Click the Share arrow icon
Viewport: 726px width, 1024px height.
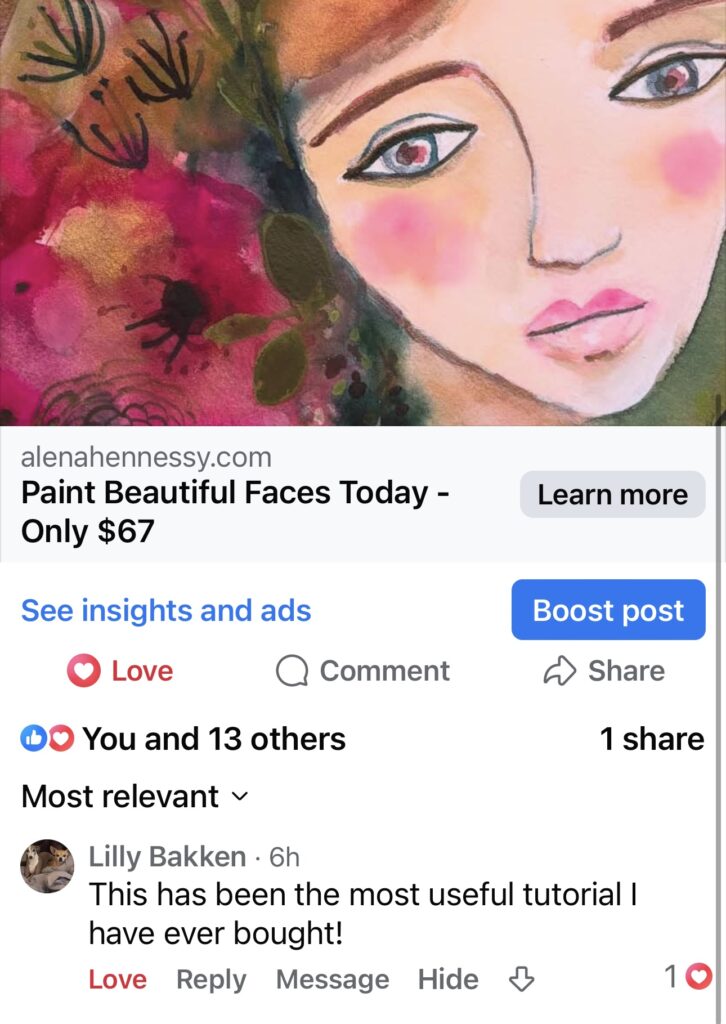559,671
